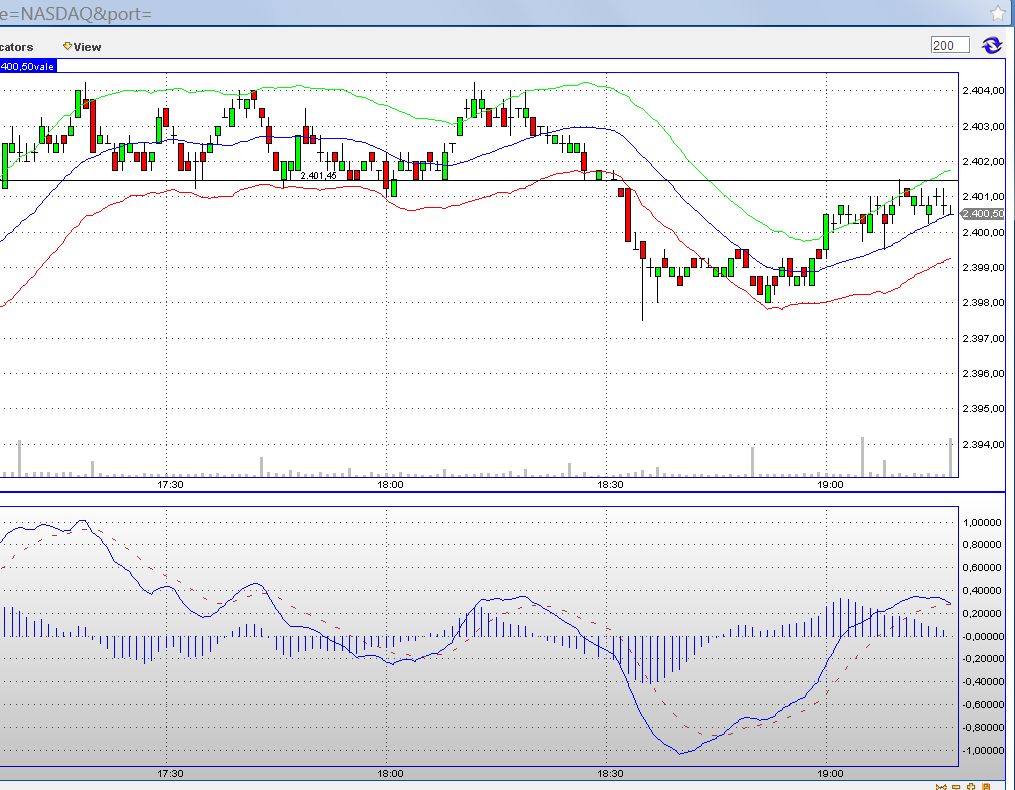Viewport: 1015px width, 790px height.
Task: Click the yellow diamond icon beside View
Action: tap(66, 46)
